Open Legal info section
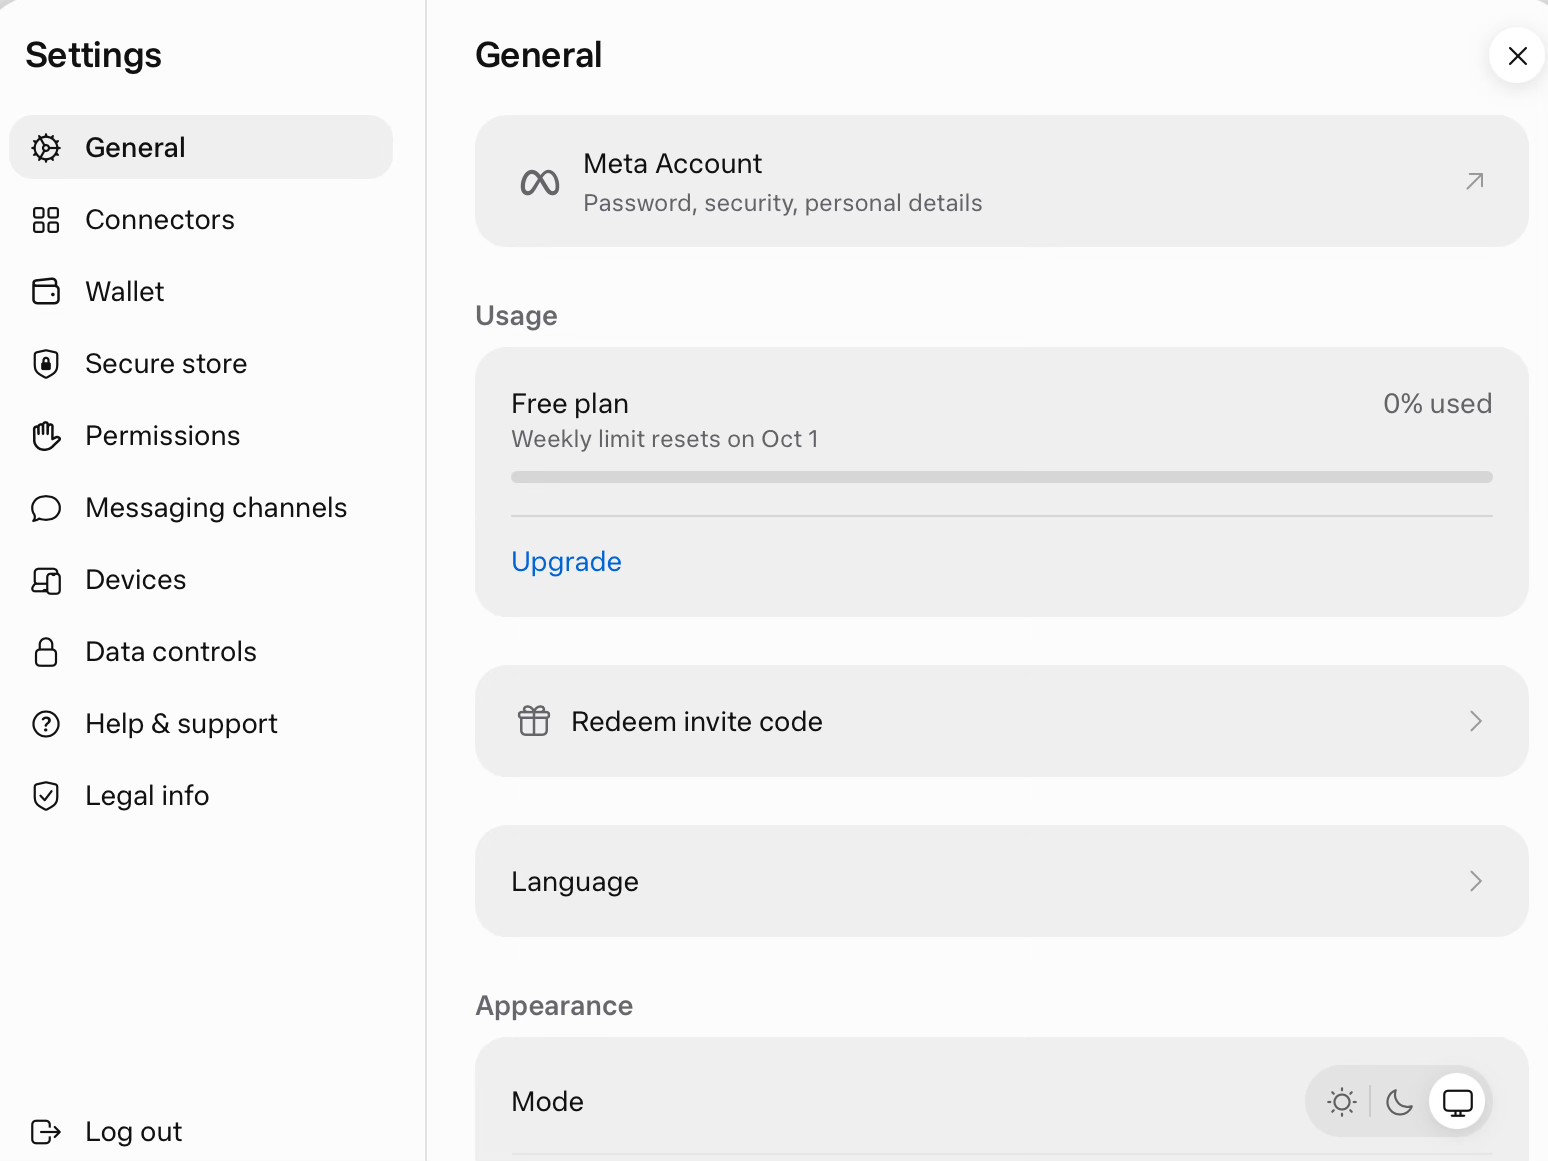 (x=201, y=796)
